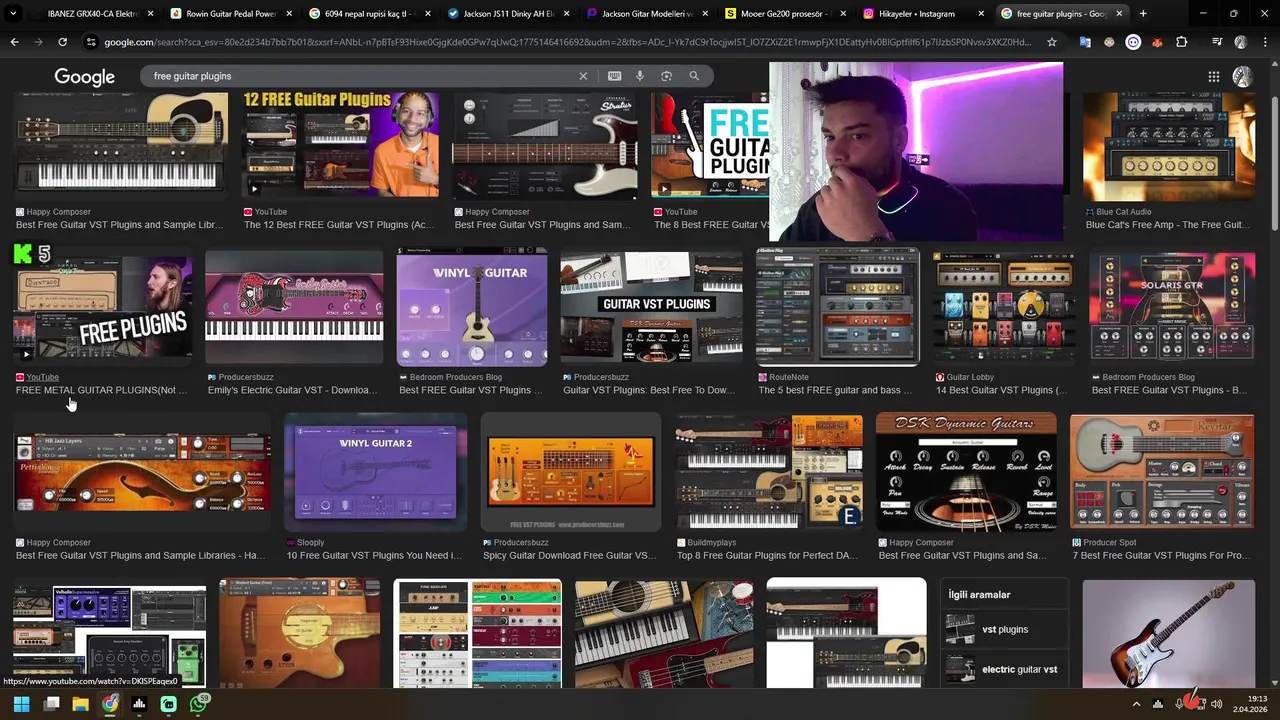Click the Chrome address bar URL
1280x720 pixels.
coord(567,42)
